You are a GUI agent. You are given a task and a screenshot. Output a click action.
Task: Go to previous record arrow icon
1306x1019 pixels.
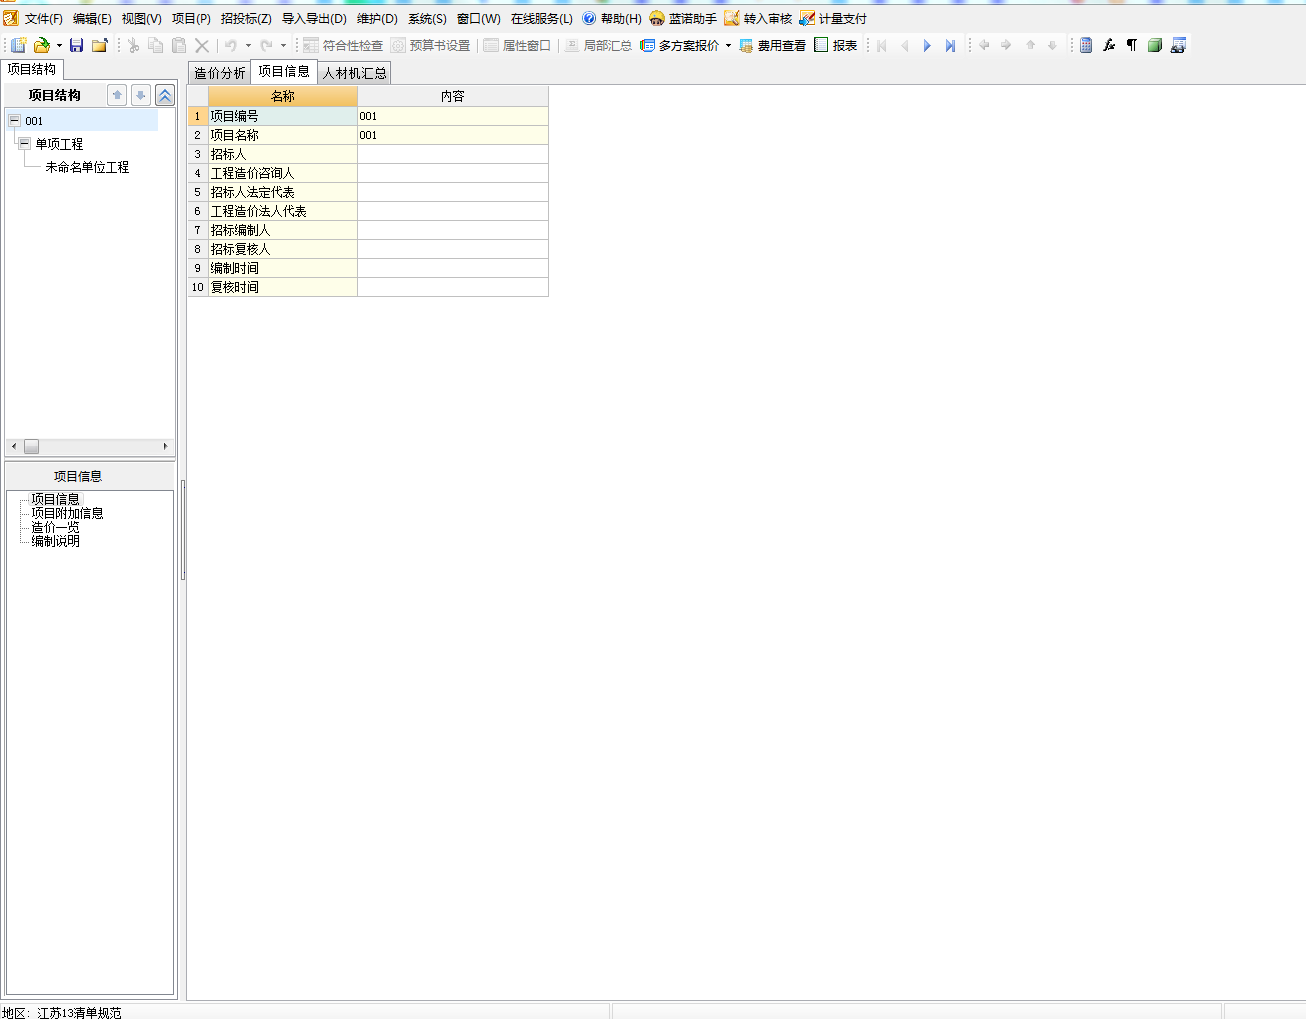[x=905, y=45]
